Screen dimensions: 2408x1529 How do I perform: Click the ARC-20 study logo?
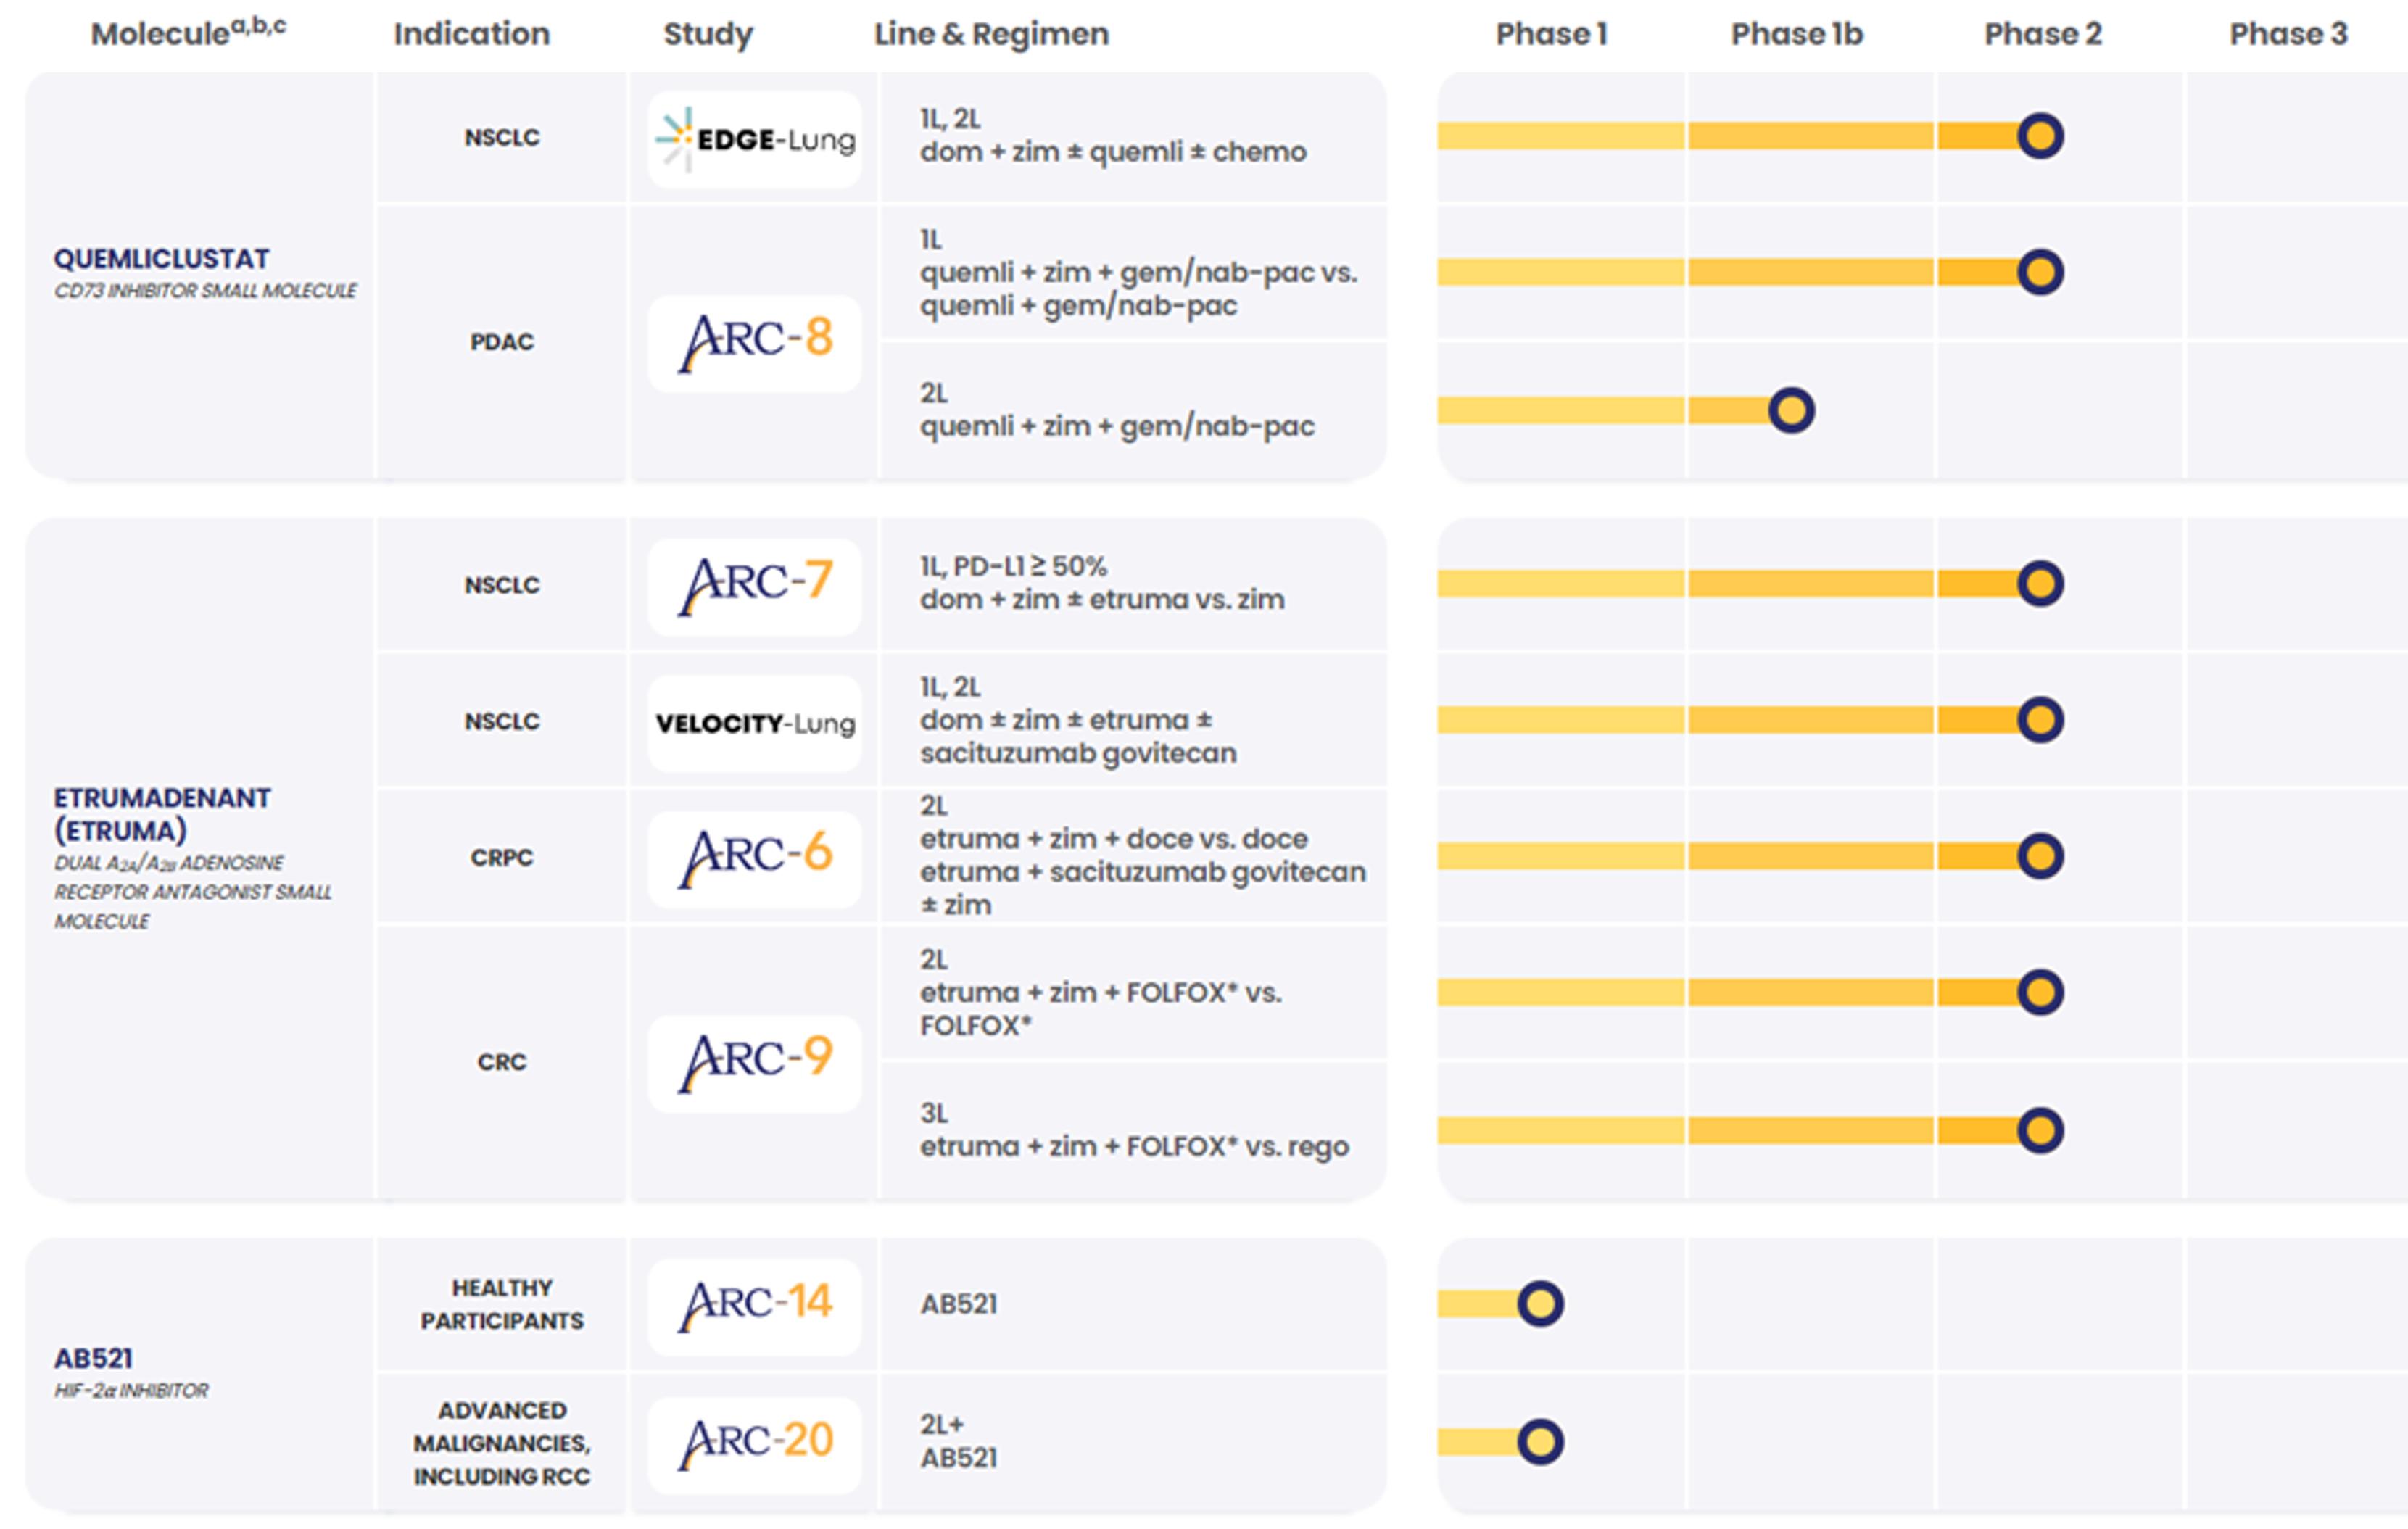pyautogui.click(x=755, y=1443)
